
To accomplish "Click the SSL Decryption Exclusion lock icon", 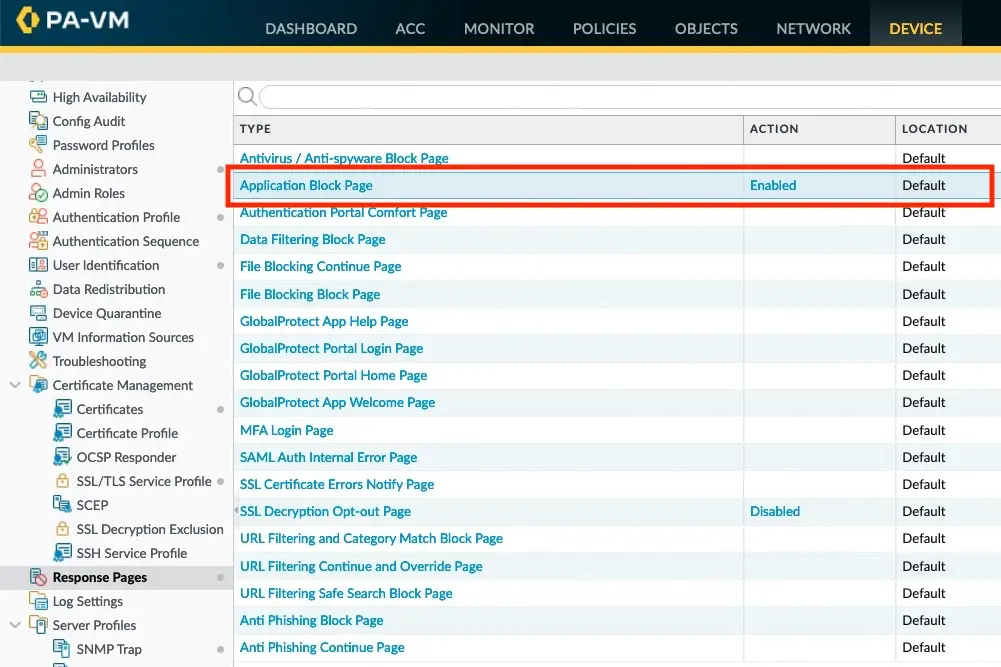I will [x=62, y=529].
